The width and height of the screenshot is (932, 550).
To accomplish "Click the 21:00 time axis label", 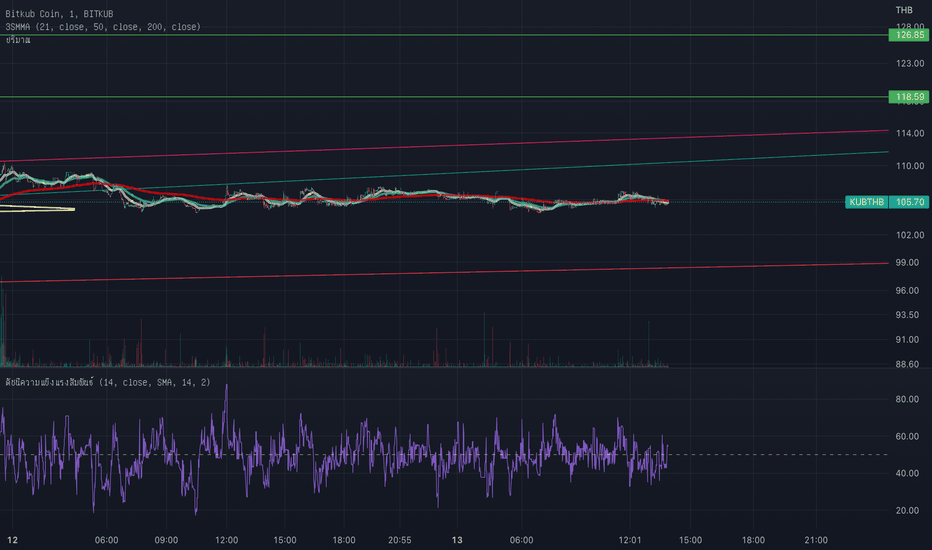I will 816,540.
